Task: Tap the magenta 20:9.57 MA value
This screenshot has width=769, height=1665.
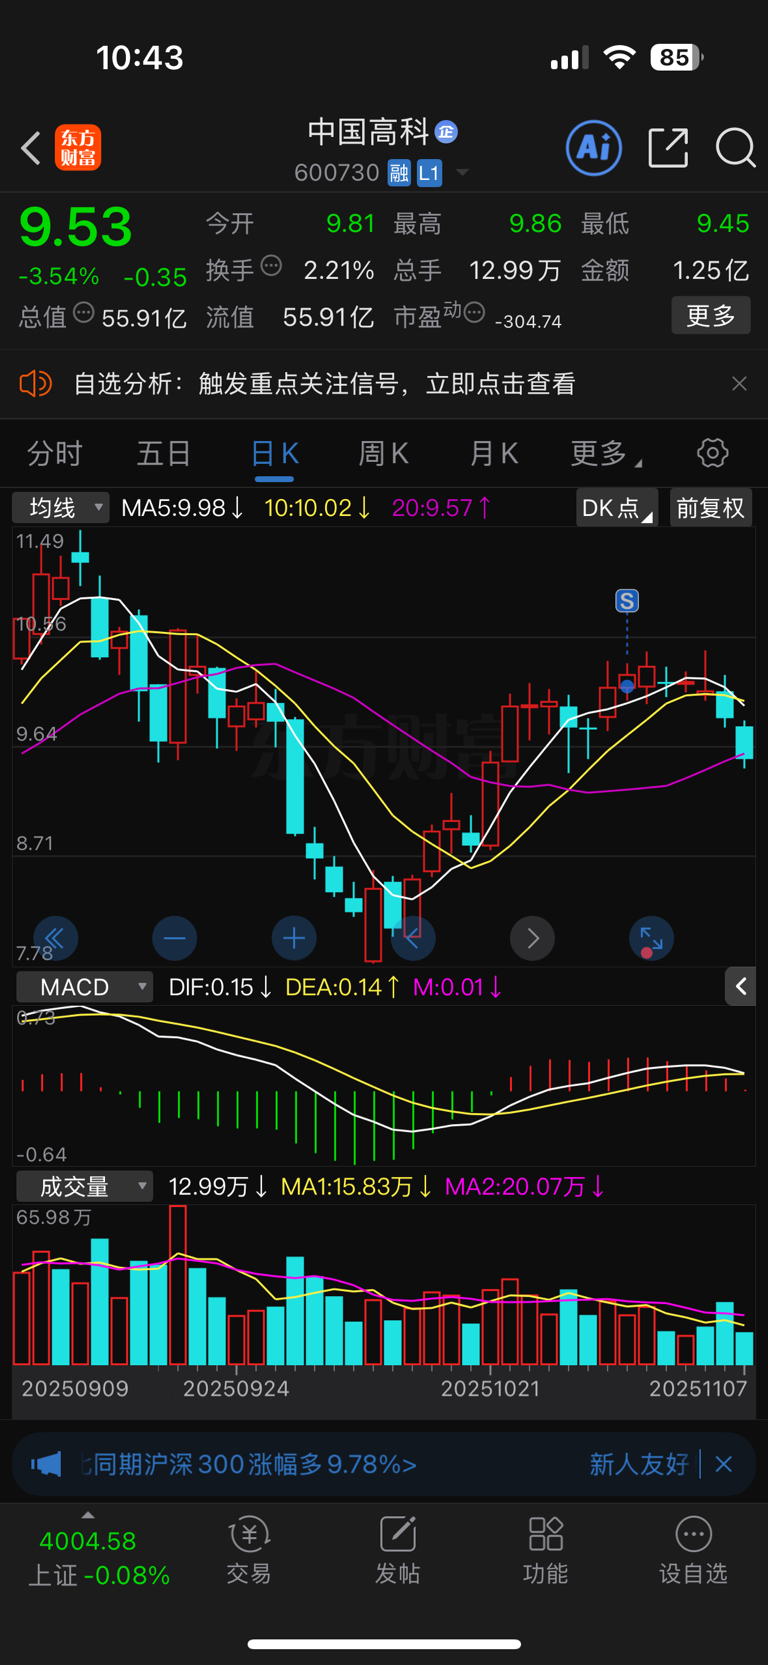Action: (x=442, y=508)
